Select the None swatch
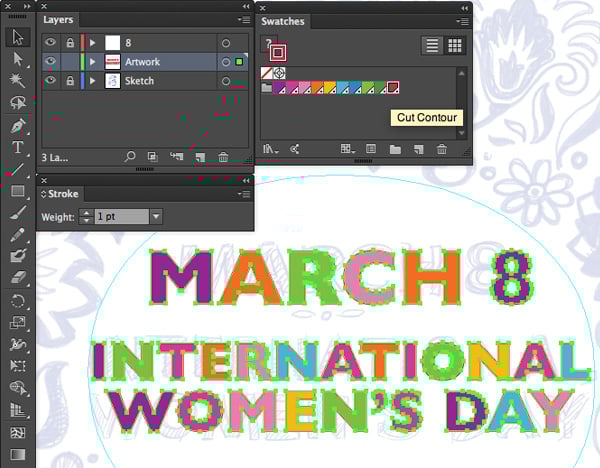The image size is (600, 468). coord(267,73)
